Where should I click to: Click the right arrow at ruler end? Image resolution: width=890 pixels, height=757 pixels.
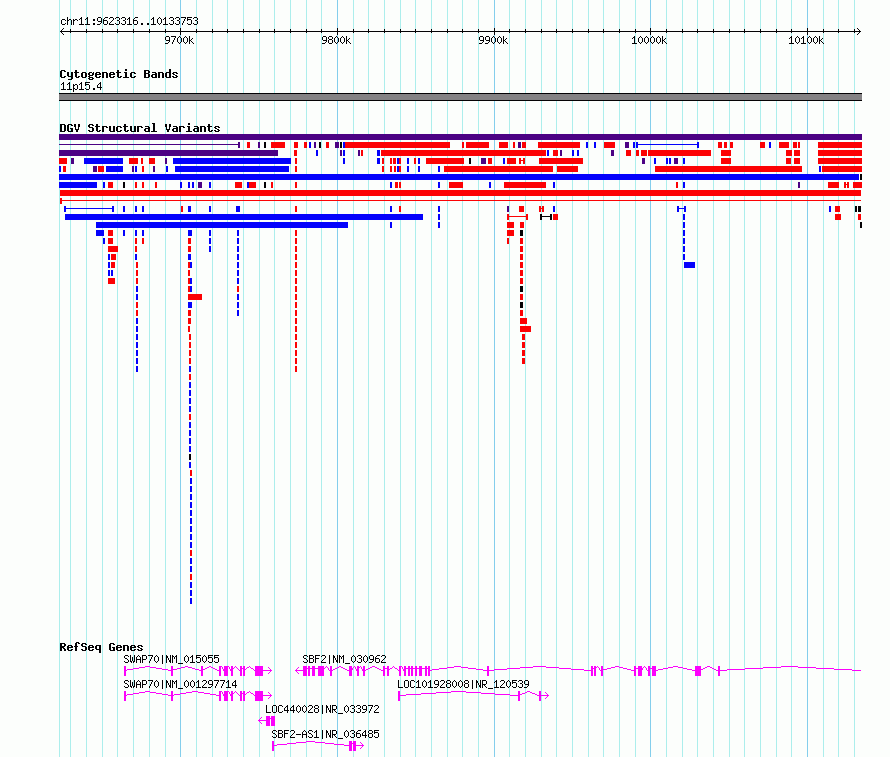click(x=858, y=31)
